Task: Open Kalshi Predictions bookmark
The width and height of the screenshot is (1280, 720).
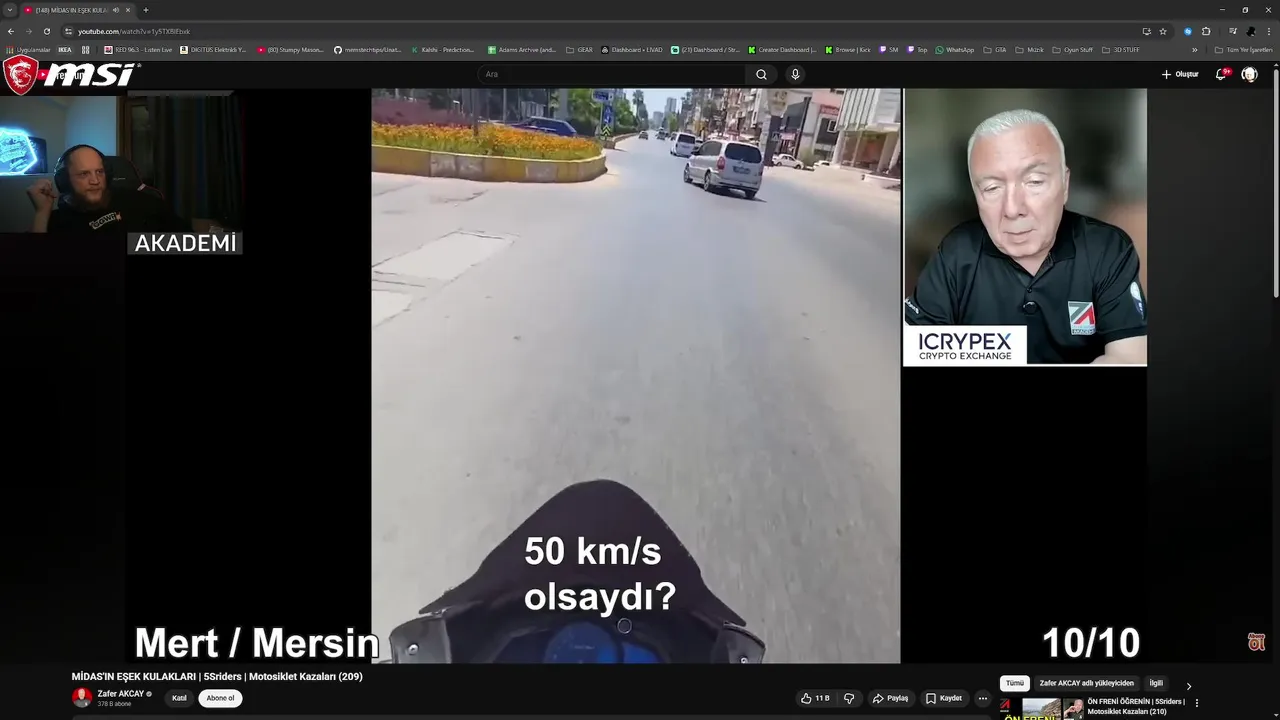Action: [443, 49]
